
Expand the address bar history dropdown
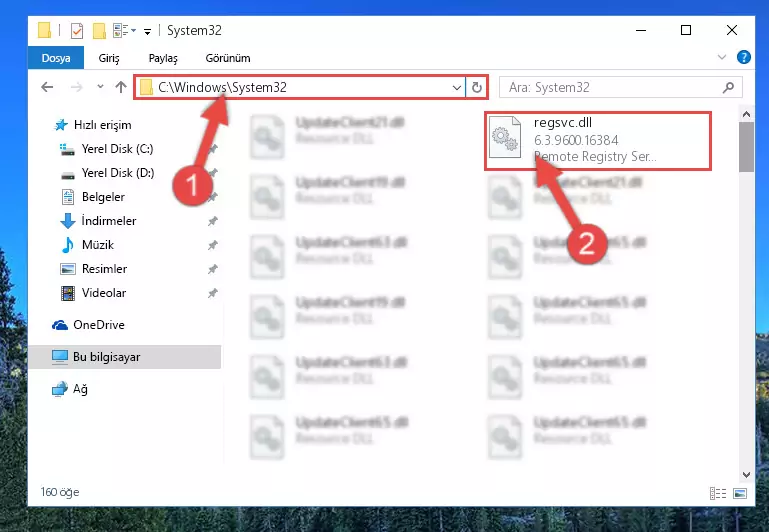457,88
